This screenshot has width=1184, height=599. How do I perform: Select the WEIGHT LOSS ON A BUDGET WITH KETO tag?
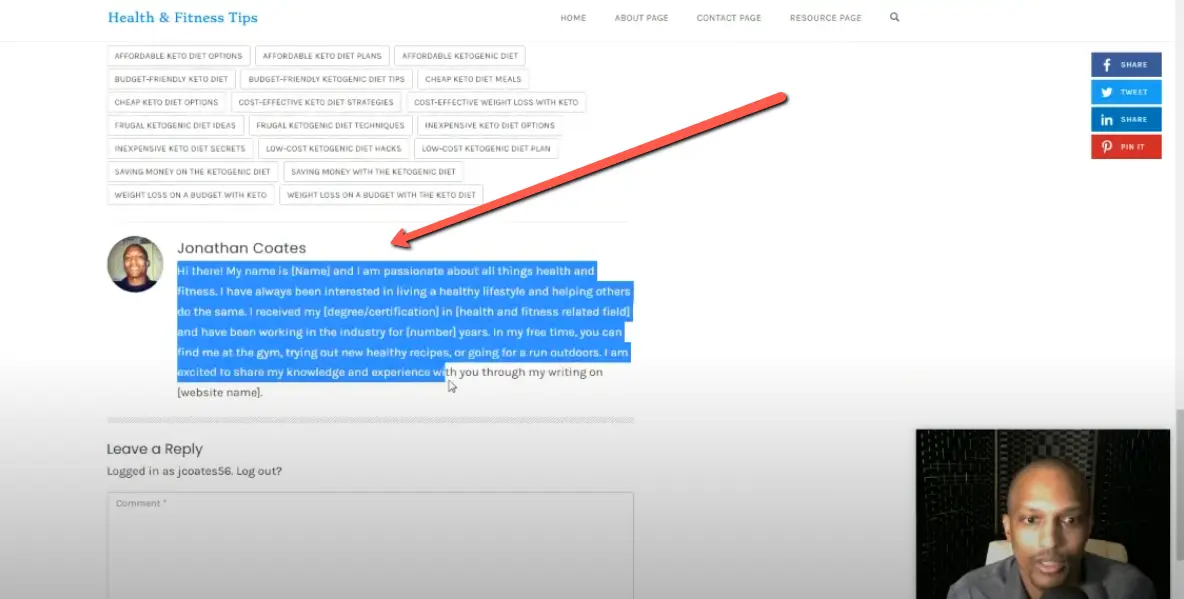(191, 194)
